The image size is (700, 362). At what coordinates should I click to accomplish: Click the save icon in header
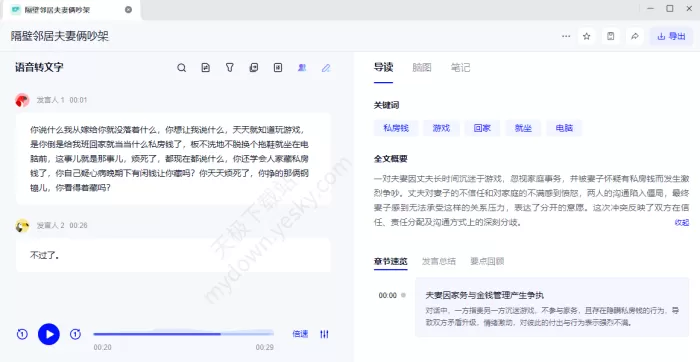(611, 37)
